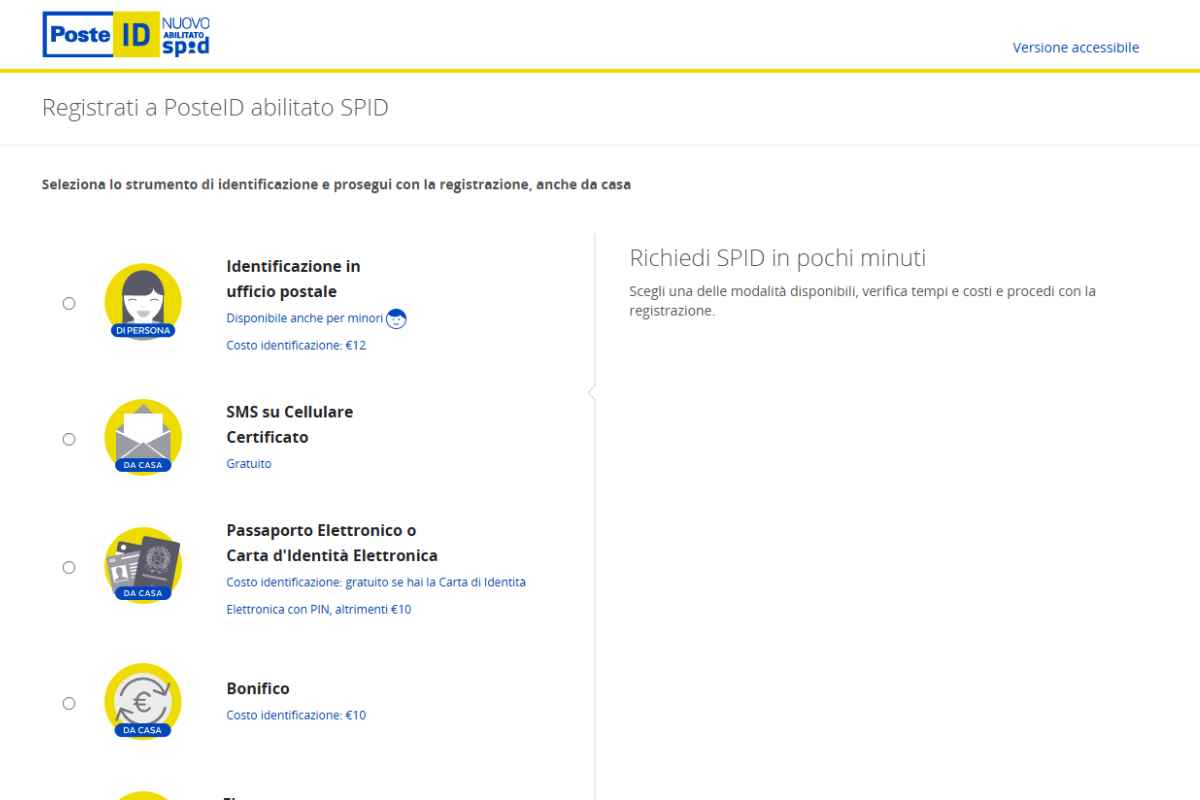The width and height of the screenshot is (1200, 800).
Task: Click the SMS envelope icon
Action: coord(143,434)
